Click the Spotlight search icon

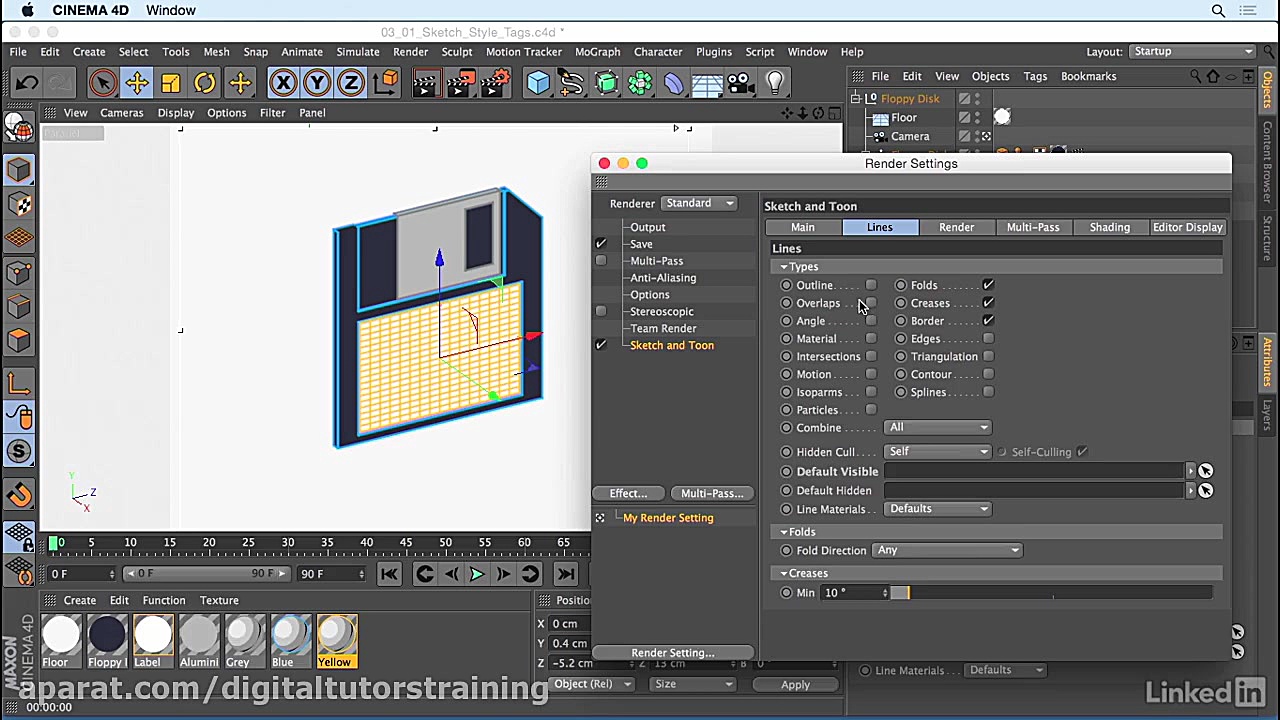click(x=1218, y=10)
